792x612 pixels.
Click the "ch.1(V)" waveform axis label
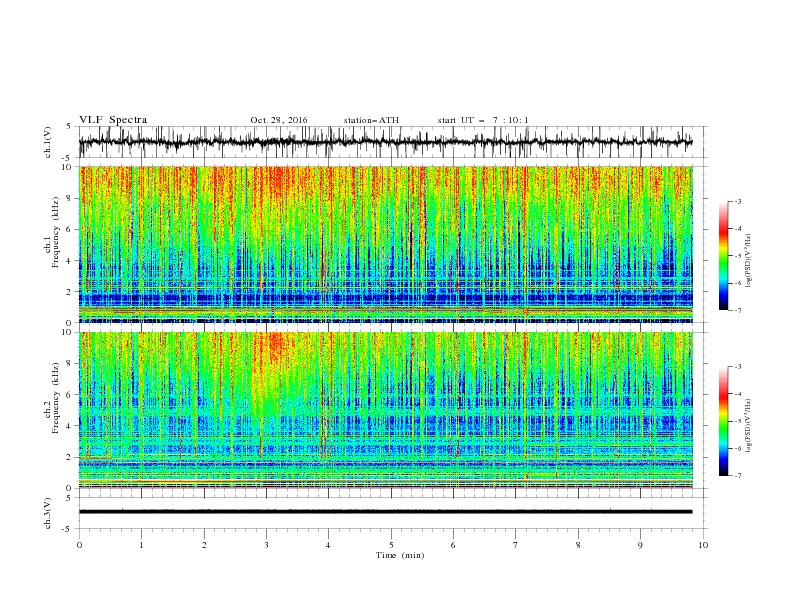coord(48,142)
